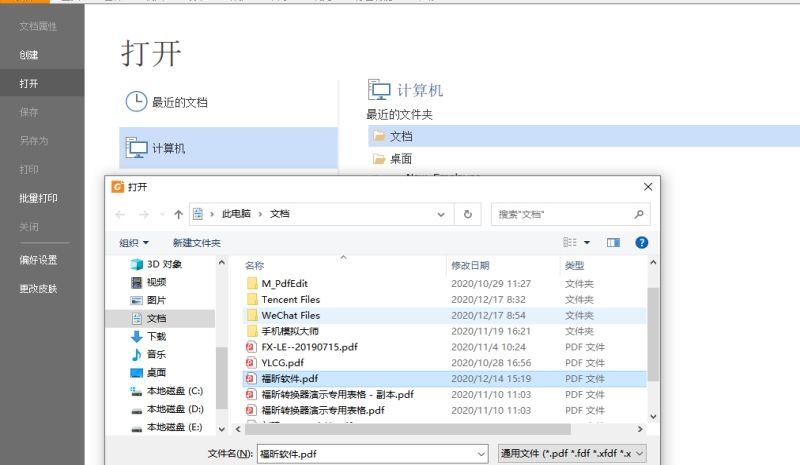This screenshot has width=800, height=465.
Task: Click the Tencent Files folder icon
Action: click(252, 299)
